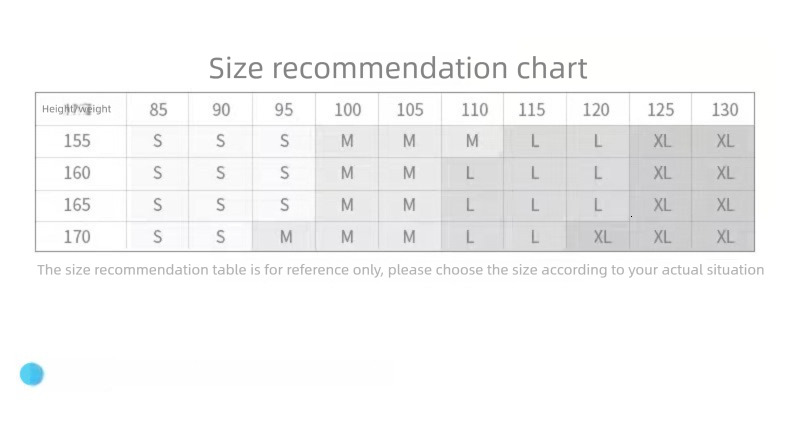This screenshot has width=790, height=424.
Task: Click the L cell for height 155, weight 120
Action: (x=598, y=141)
